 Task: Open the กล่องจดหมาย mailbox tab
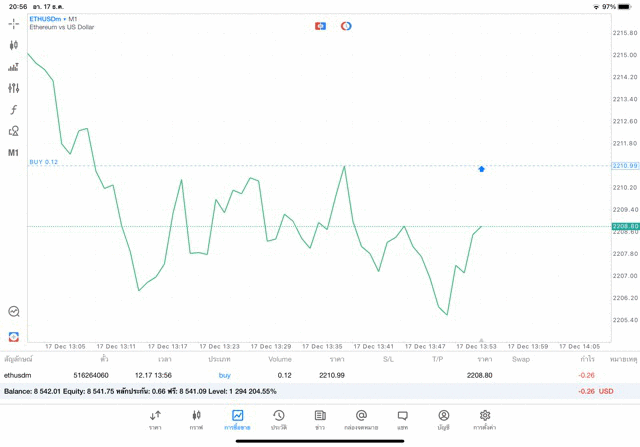(361, 419)
